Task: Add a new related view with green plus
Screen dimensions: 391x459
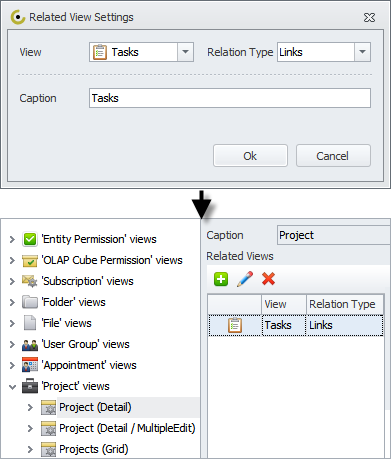Action: [221, 279]
